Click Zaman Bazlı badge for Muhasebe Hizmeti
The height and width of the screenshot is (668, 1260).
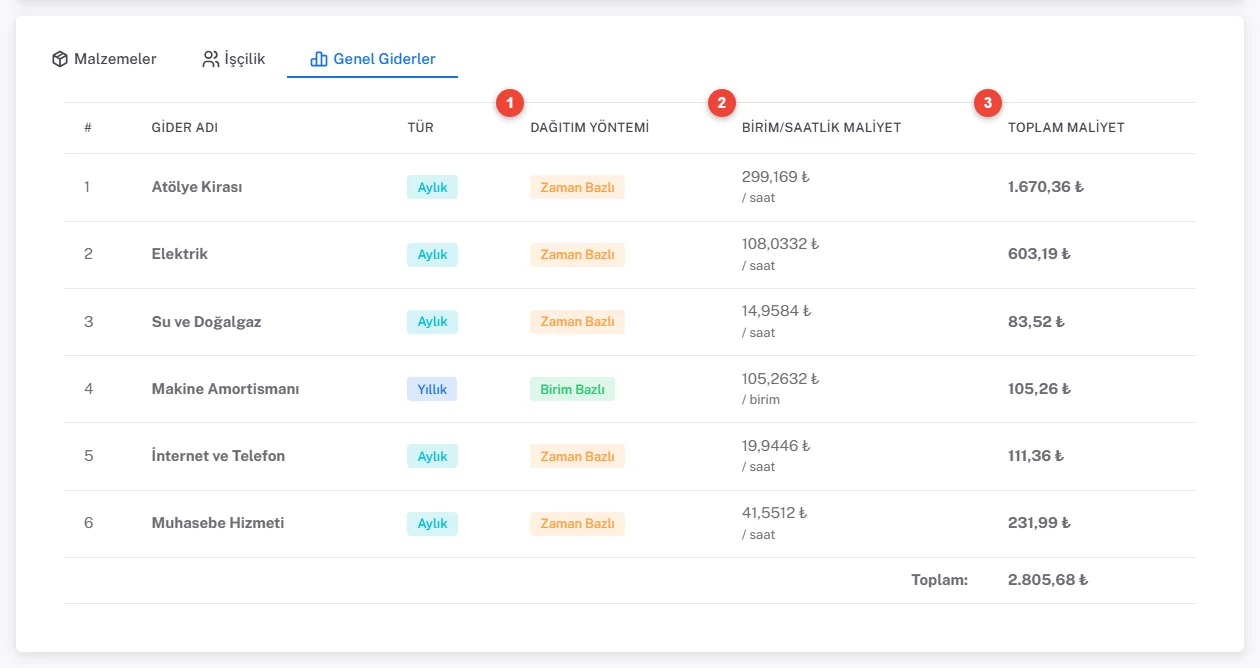[x=577, y=523]
